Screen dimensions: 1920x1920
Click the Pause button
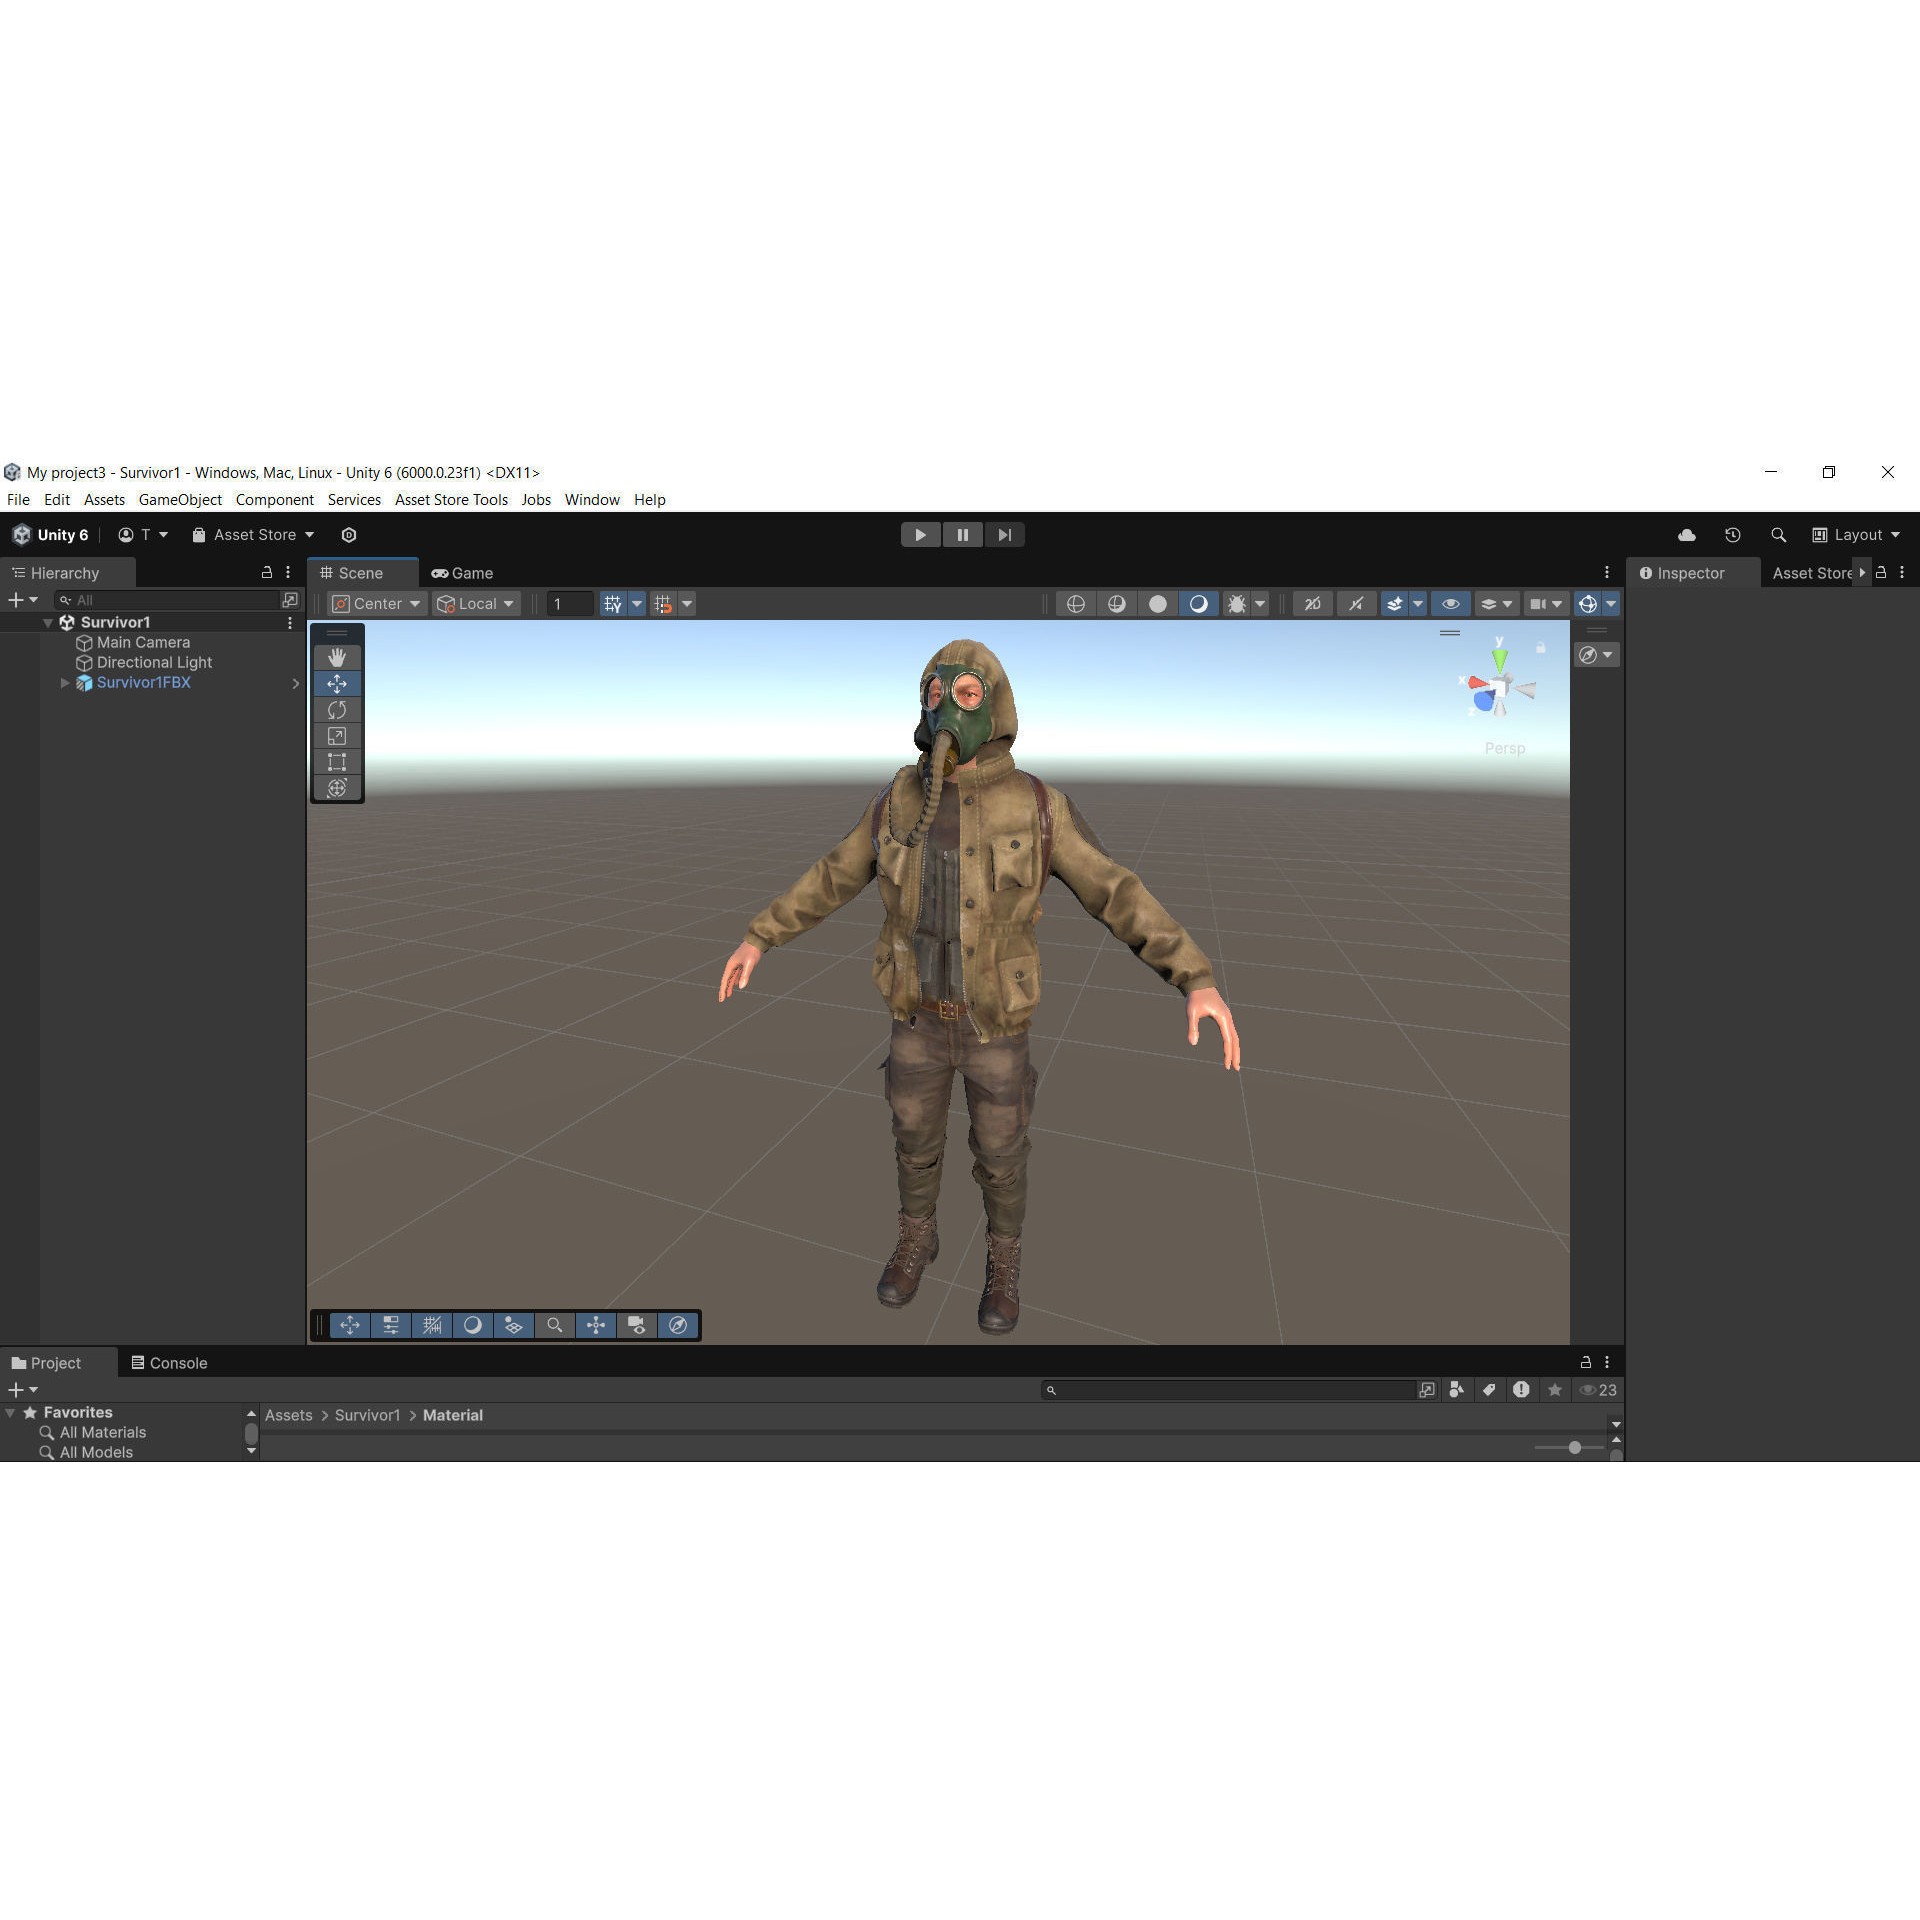[962, 535]
